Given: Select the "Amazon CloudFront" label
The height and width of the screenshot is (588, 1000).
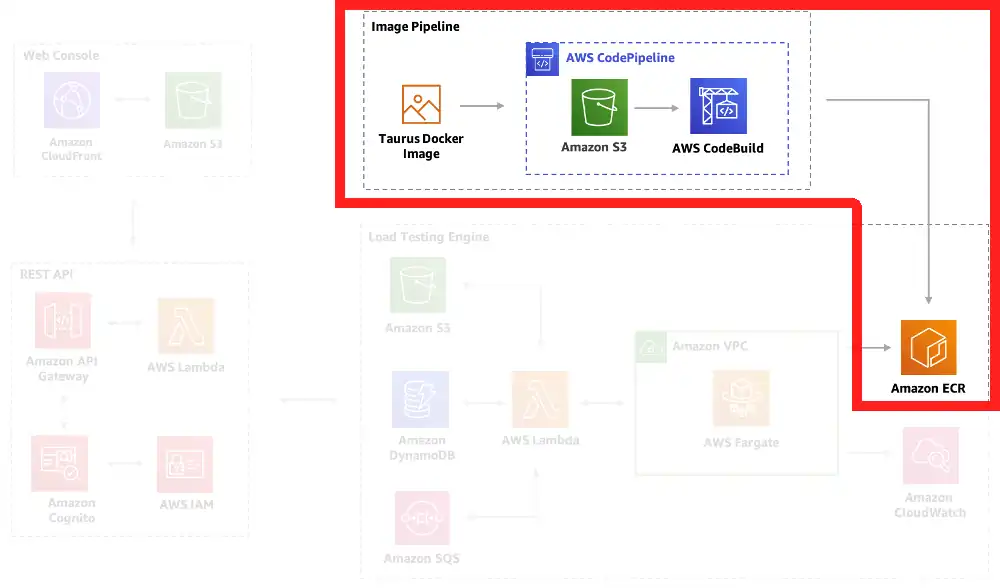Looking at the screenshot, I should pyautogui.click(x=71, y=149).
